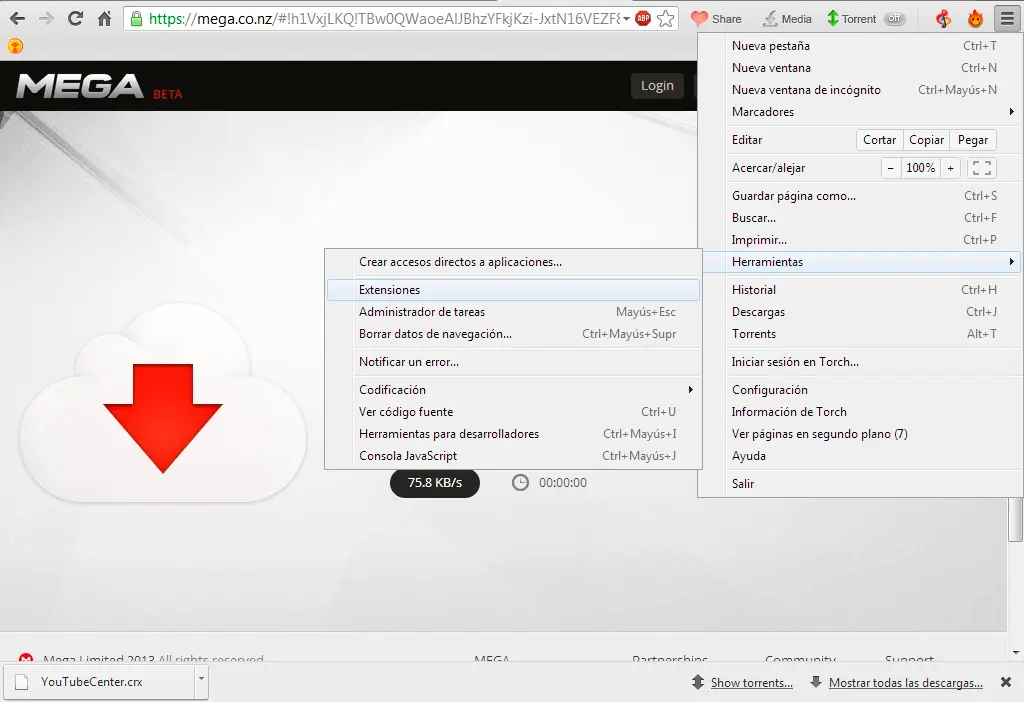Expand the Herramientas submenu arrow

click(x=1011, y=262)
